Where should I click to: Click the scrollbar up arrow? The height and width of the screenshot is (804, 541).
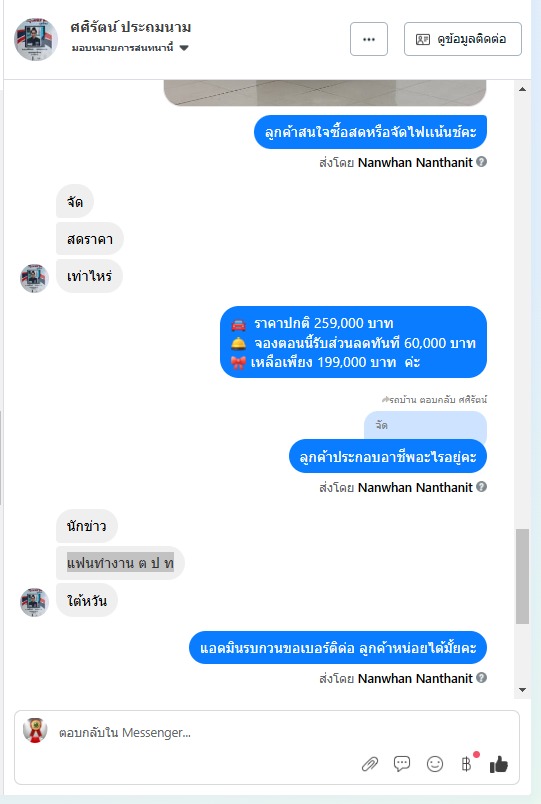(x=523, y=89)
